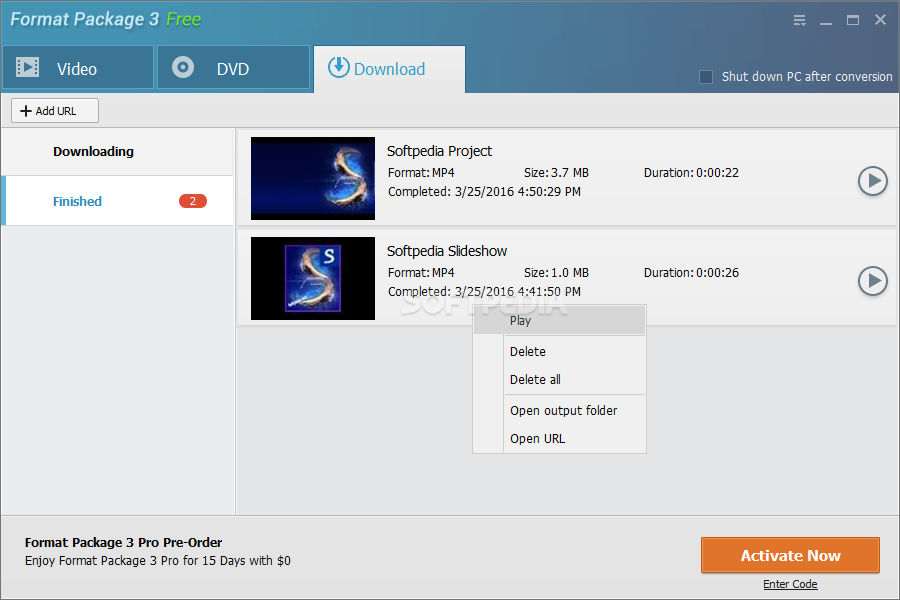Click Size: 1.0 MB text

click(x=556, y=273)
